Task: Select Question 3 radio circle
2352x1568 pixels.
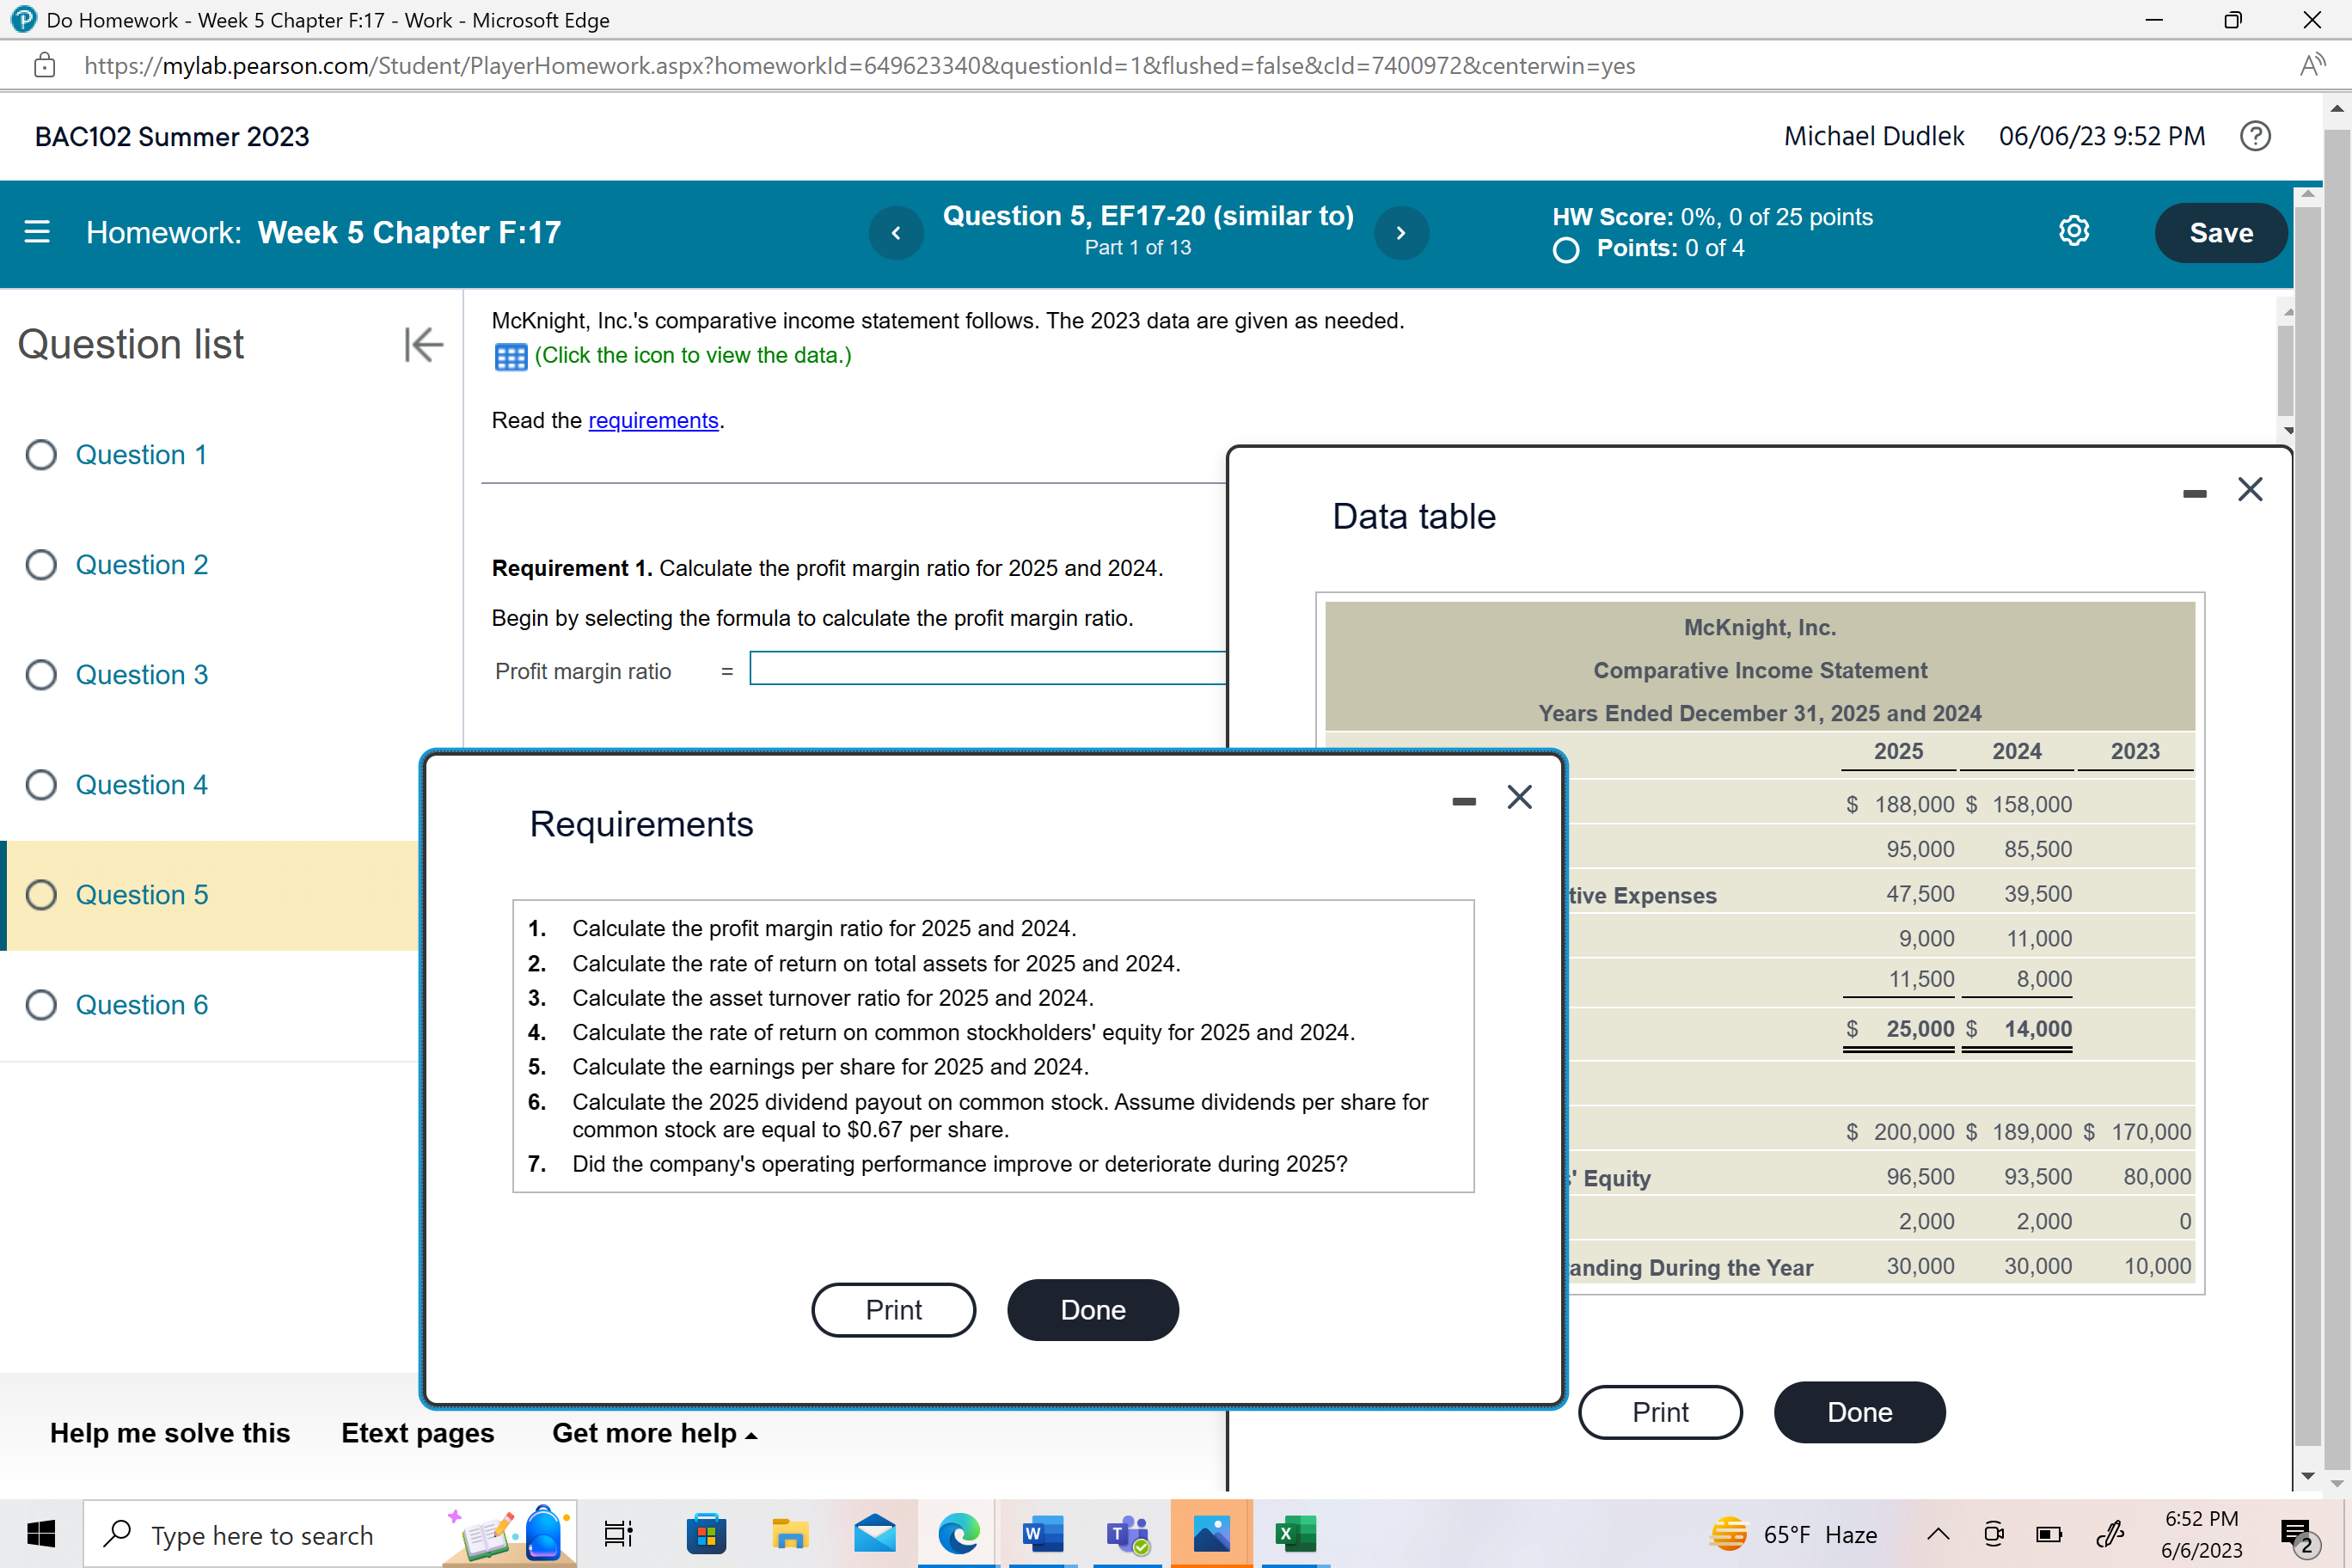Action: (41, 675)
